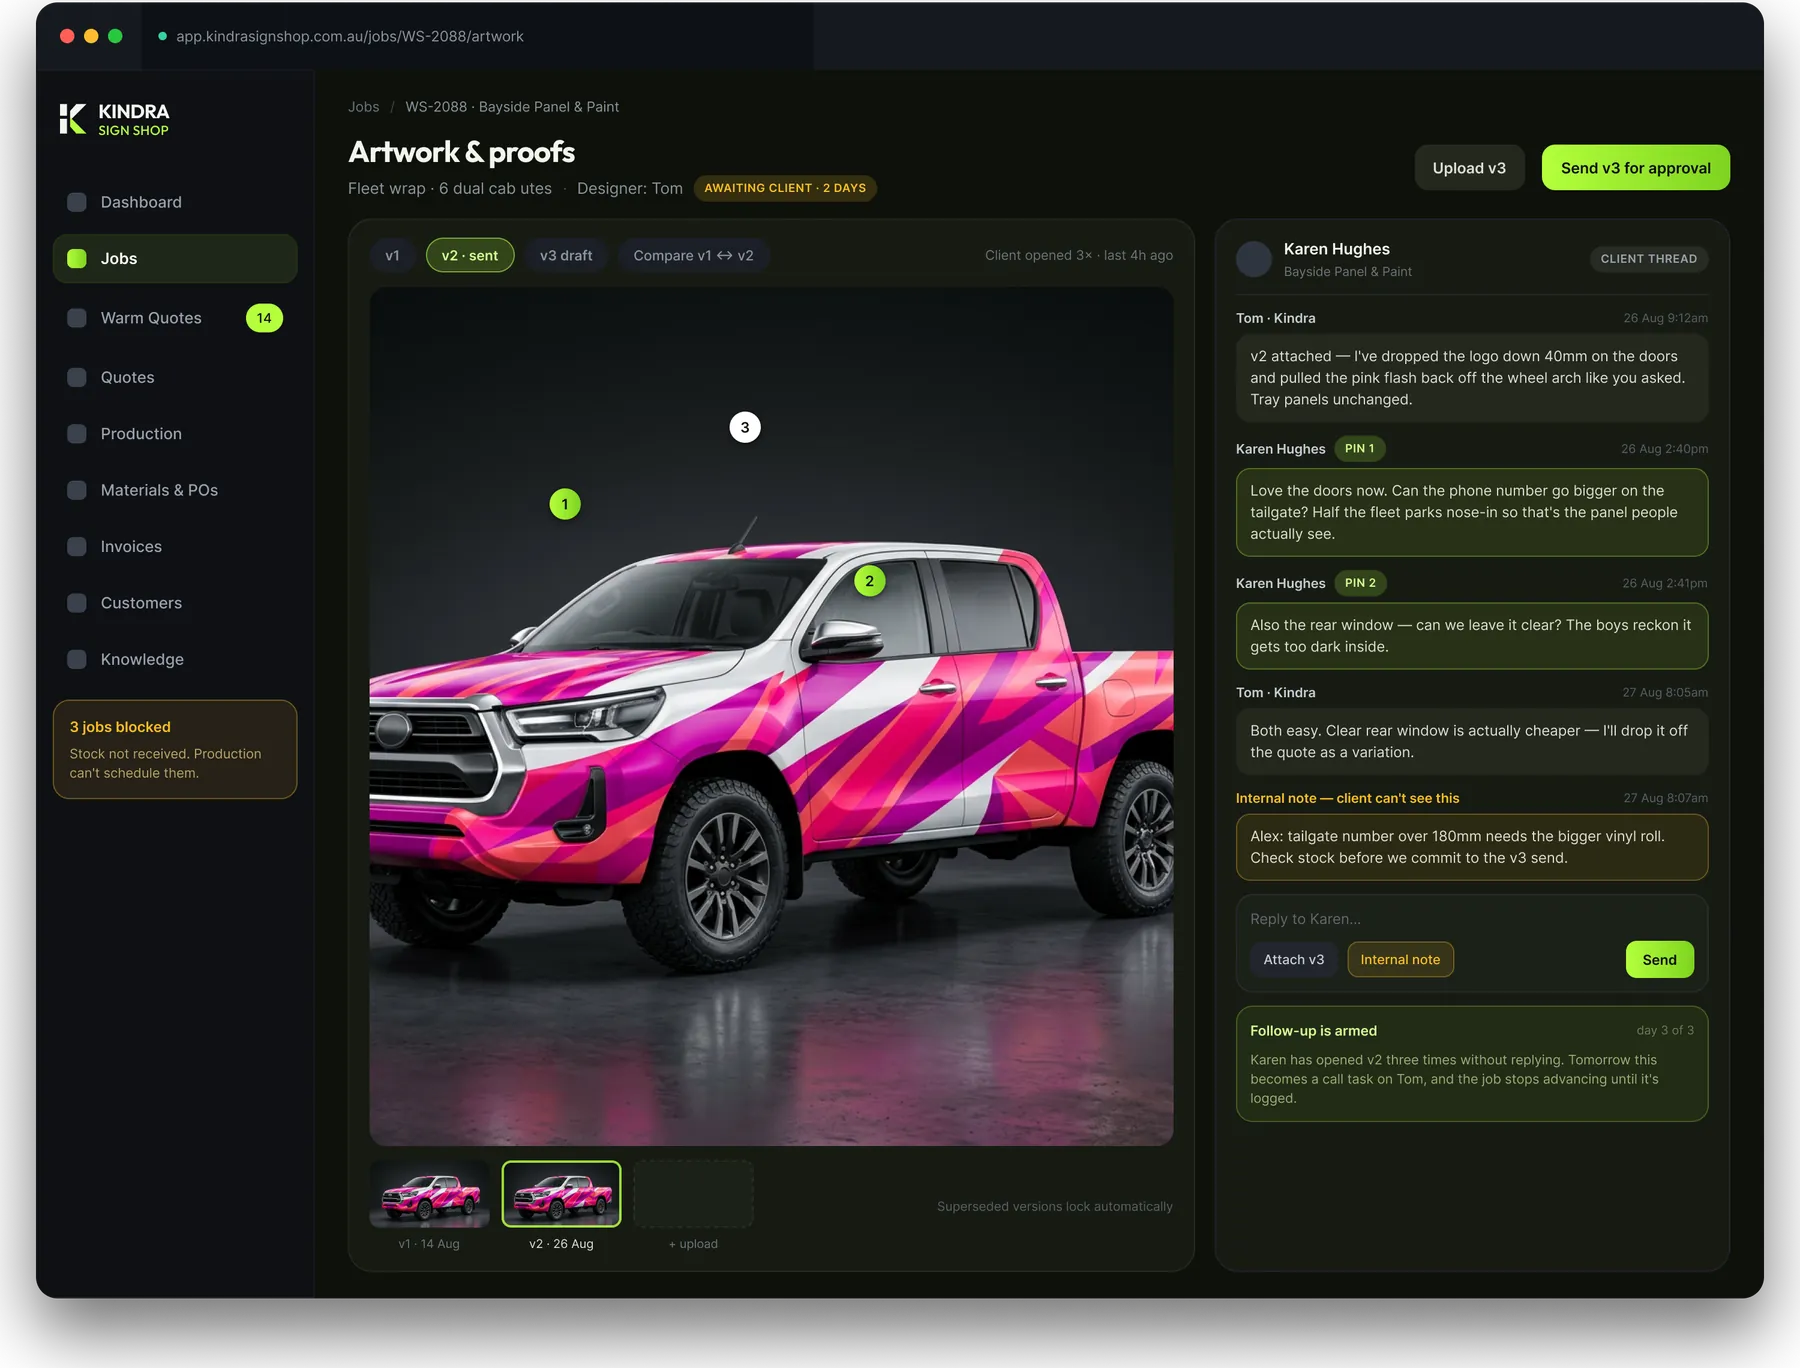The image size is (1800, 1368).
Task: Click WS-2088 · Bayside Panel & Paint breadcrumb
Action: click(x=512, y=107)
